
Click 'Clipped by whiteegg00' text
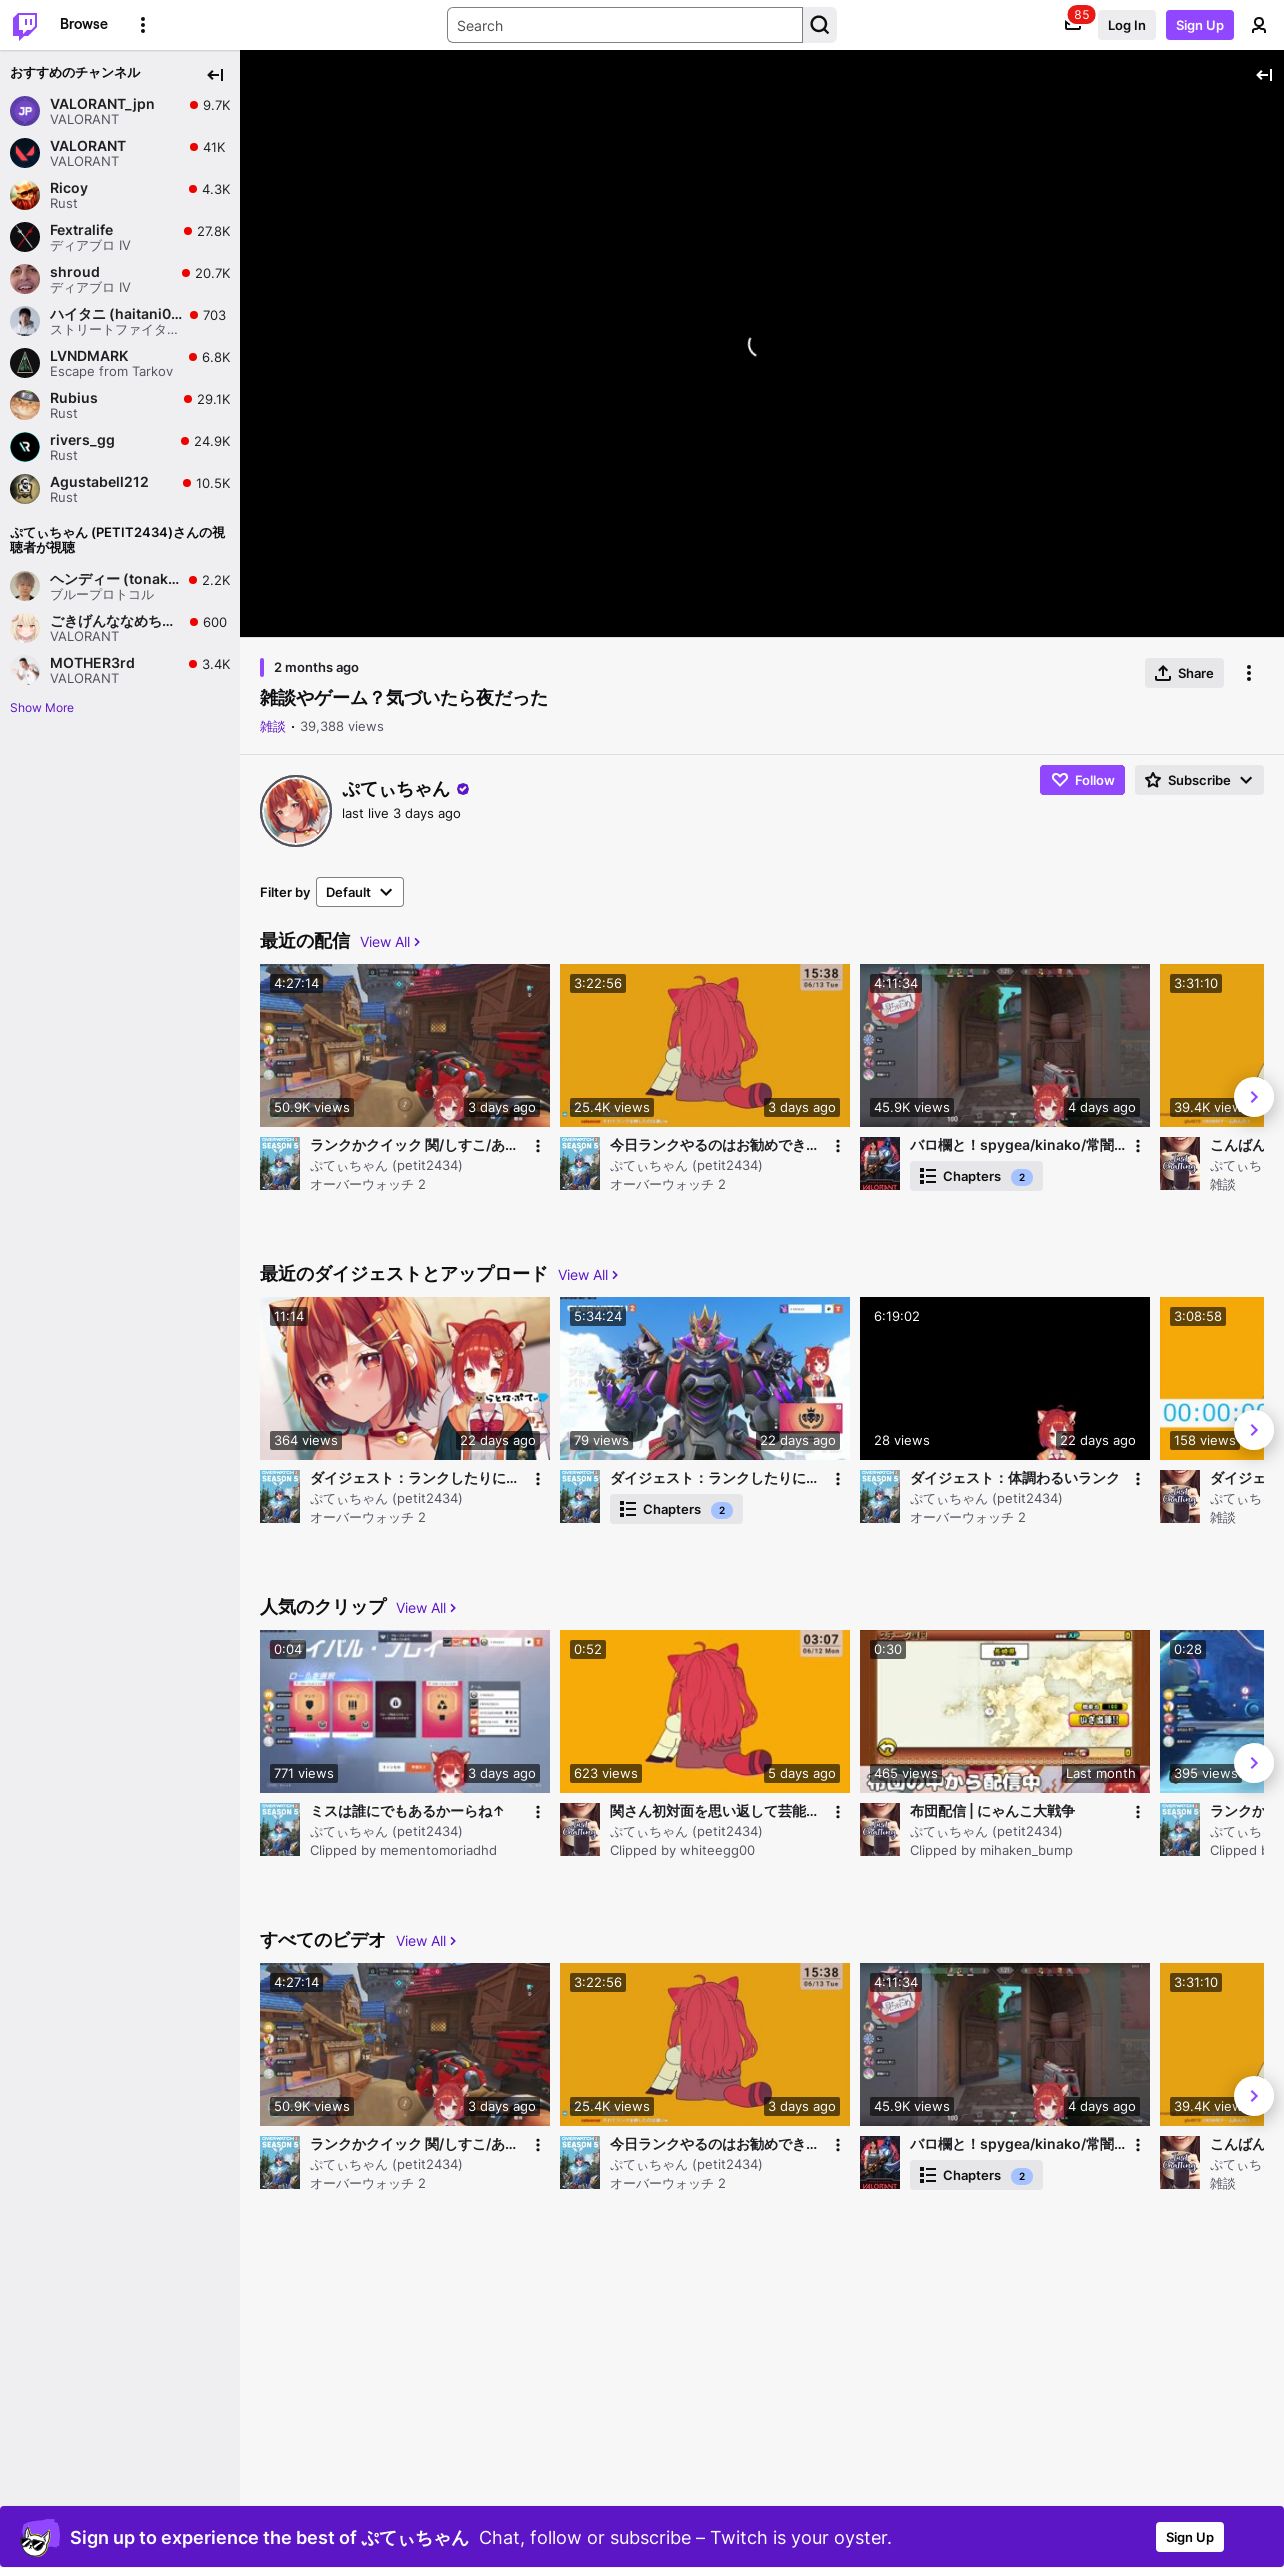[682, 1851]
